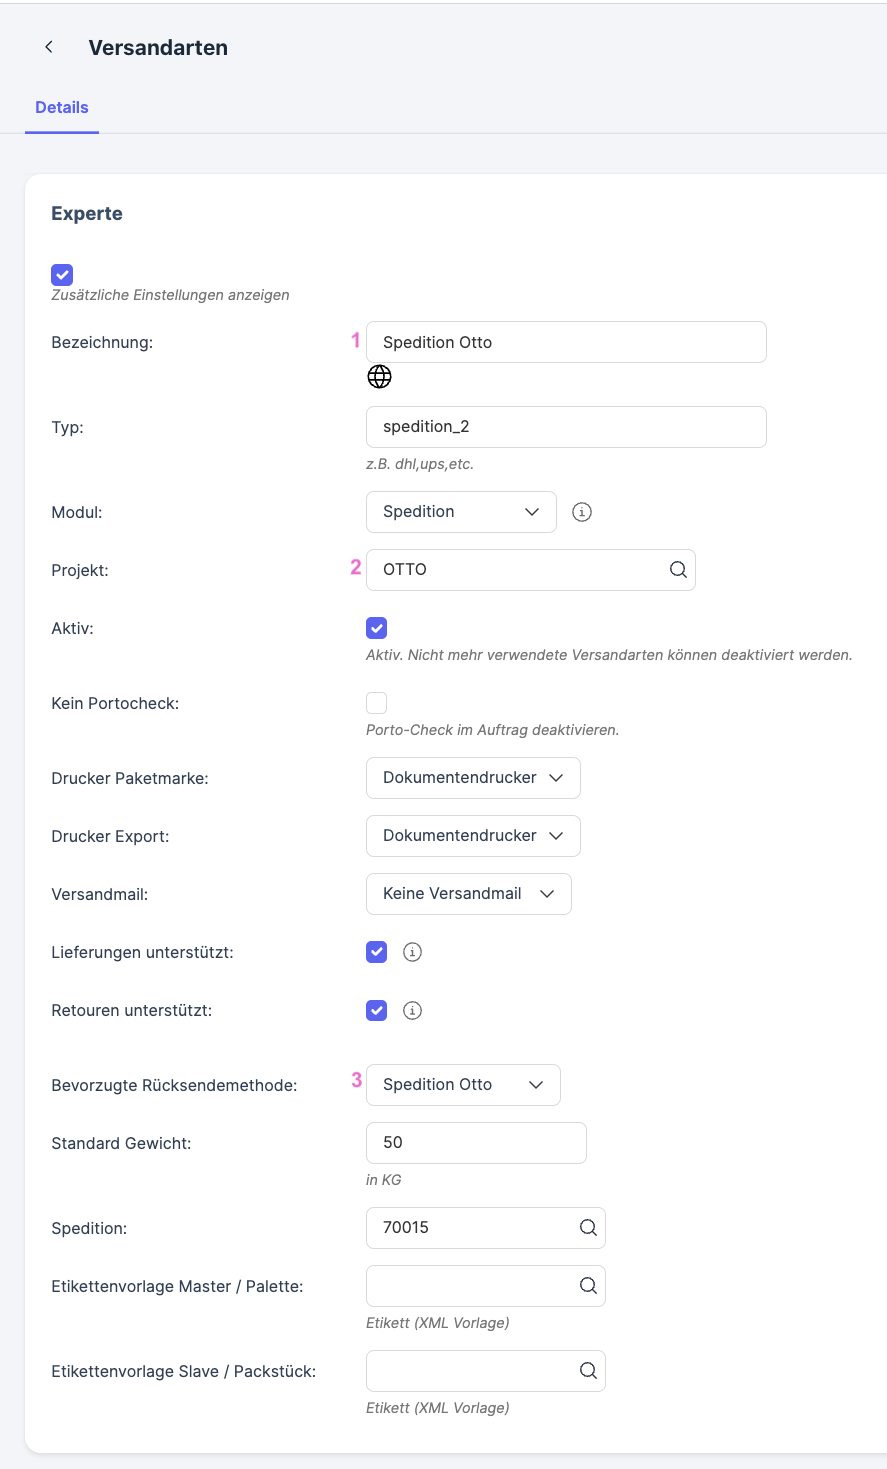Viewport: 887px width, 1469px height.
Task: Search Etikettenvorlage Master / Palette templates
Action: (588, 1285)
